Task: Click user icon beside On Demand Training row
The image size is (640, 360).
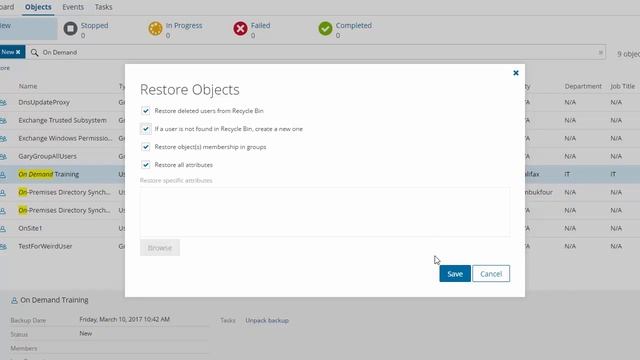Action: [3, 175]
